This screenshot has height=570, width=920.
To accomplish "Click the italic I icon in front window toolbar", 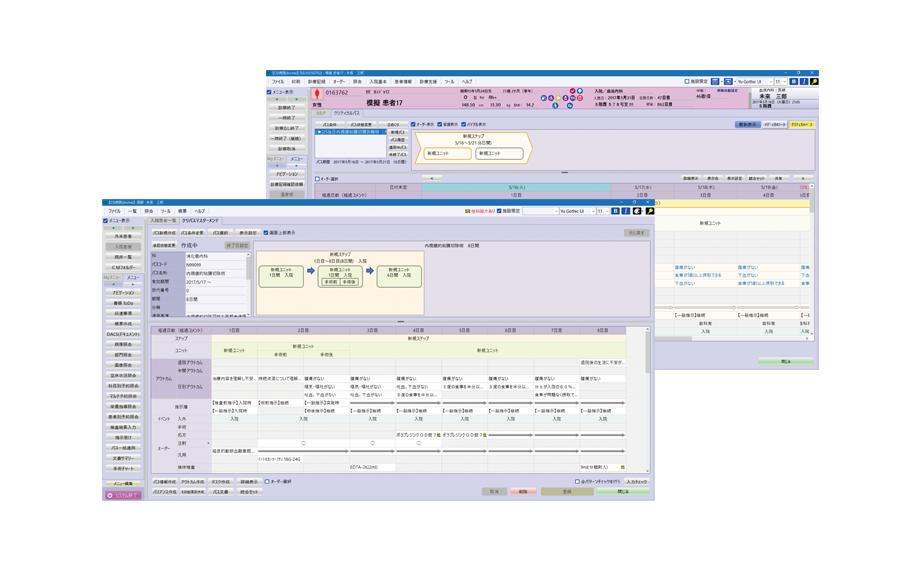I will pyautogui.click(x=625, y=212).
